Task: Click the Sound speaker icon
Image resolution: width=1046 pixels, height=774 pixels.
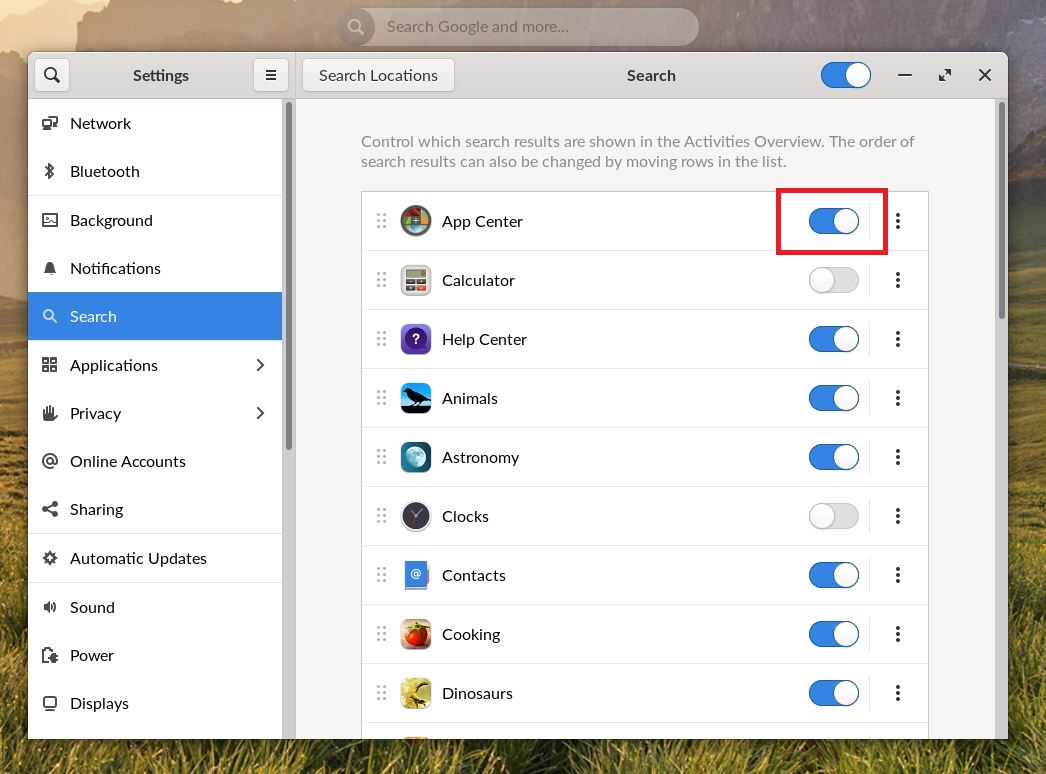Action: coord(50,607)
